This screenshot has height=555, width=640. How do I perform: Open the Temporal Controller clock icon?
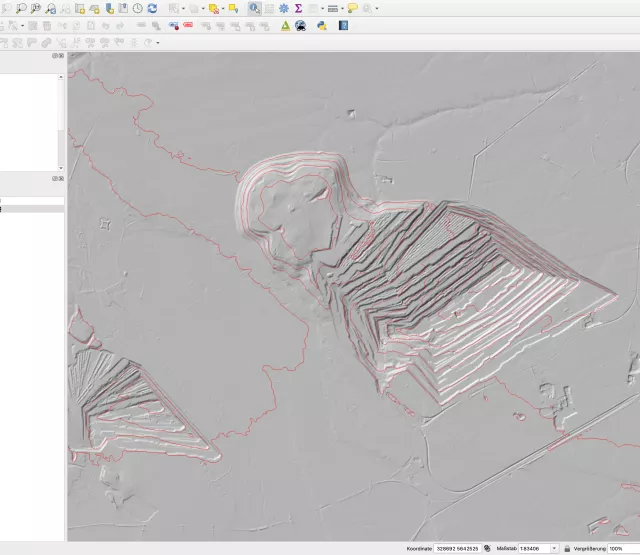coord(137,8)
